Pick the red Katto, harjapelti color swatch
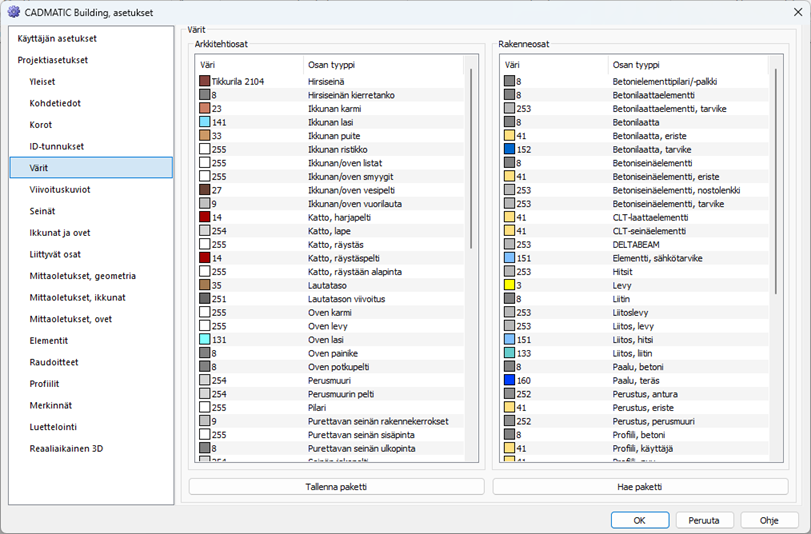811x534 pixels. click(205, 216)
